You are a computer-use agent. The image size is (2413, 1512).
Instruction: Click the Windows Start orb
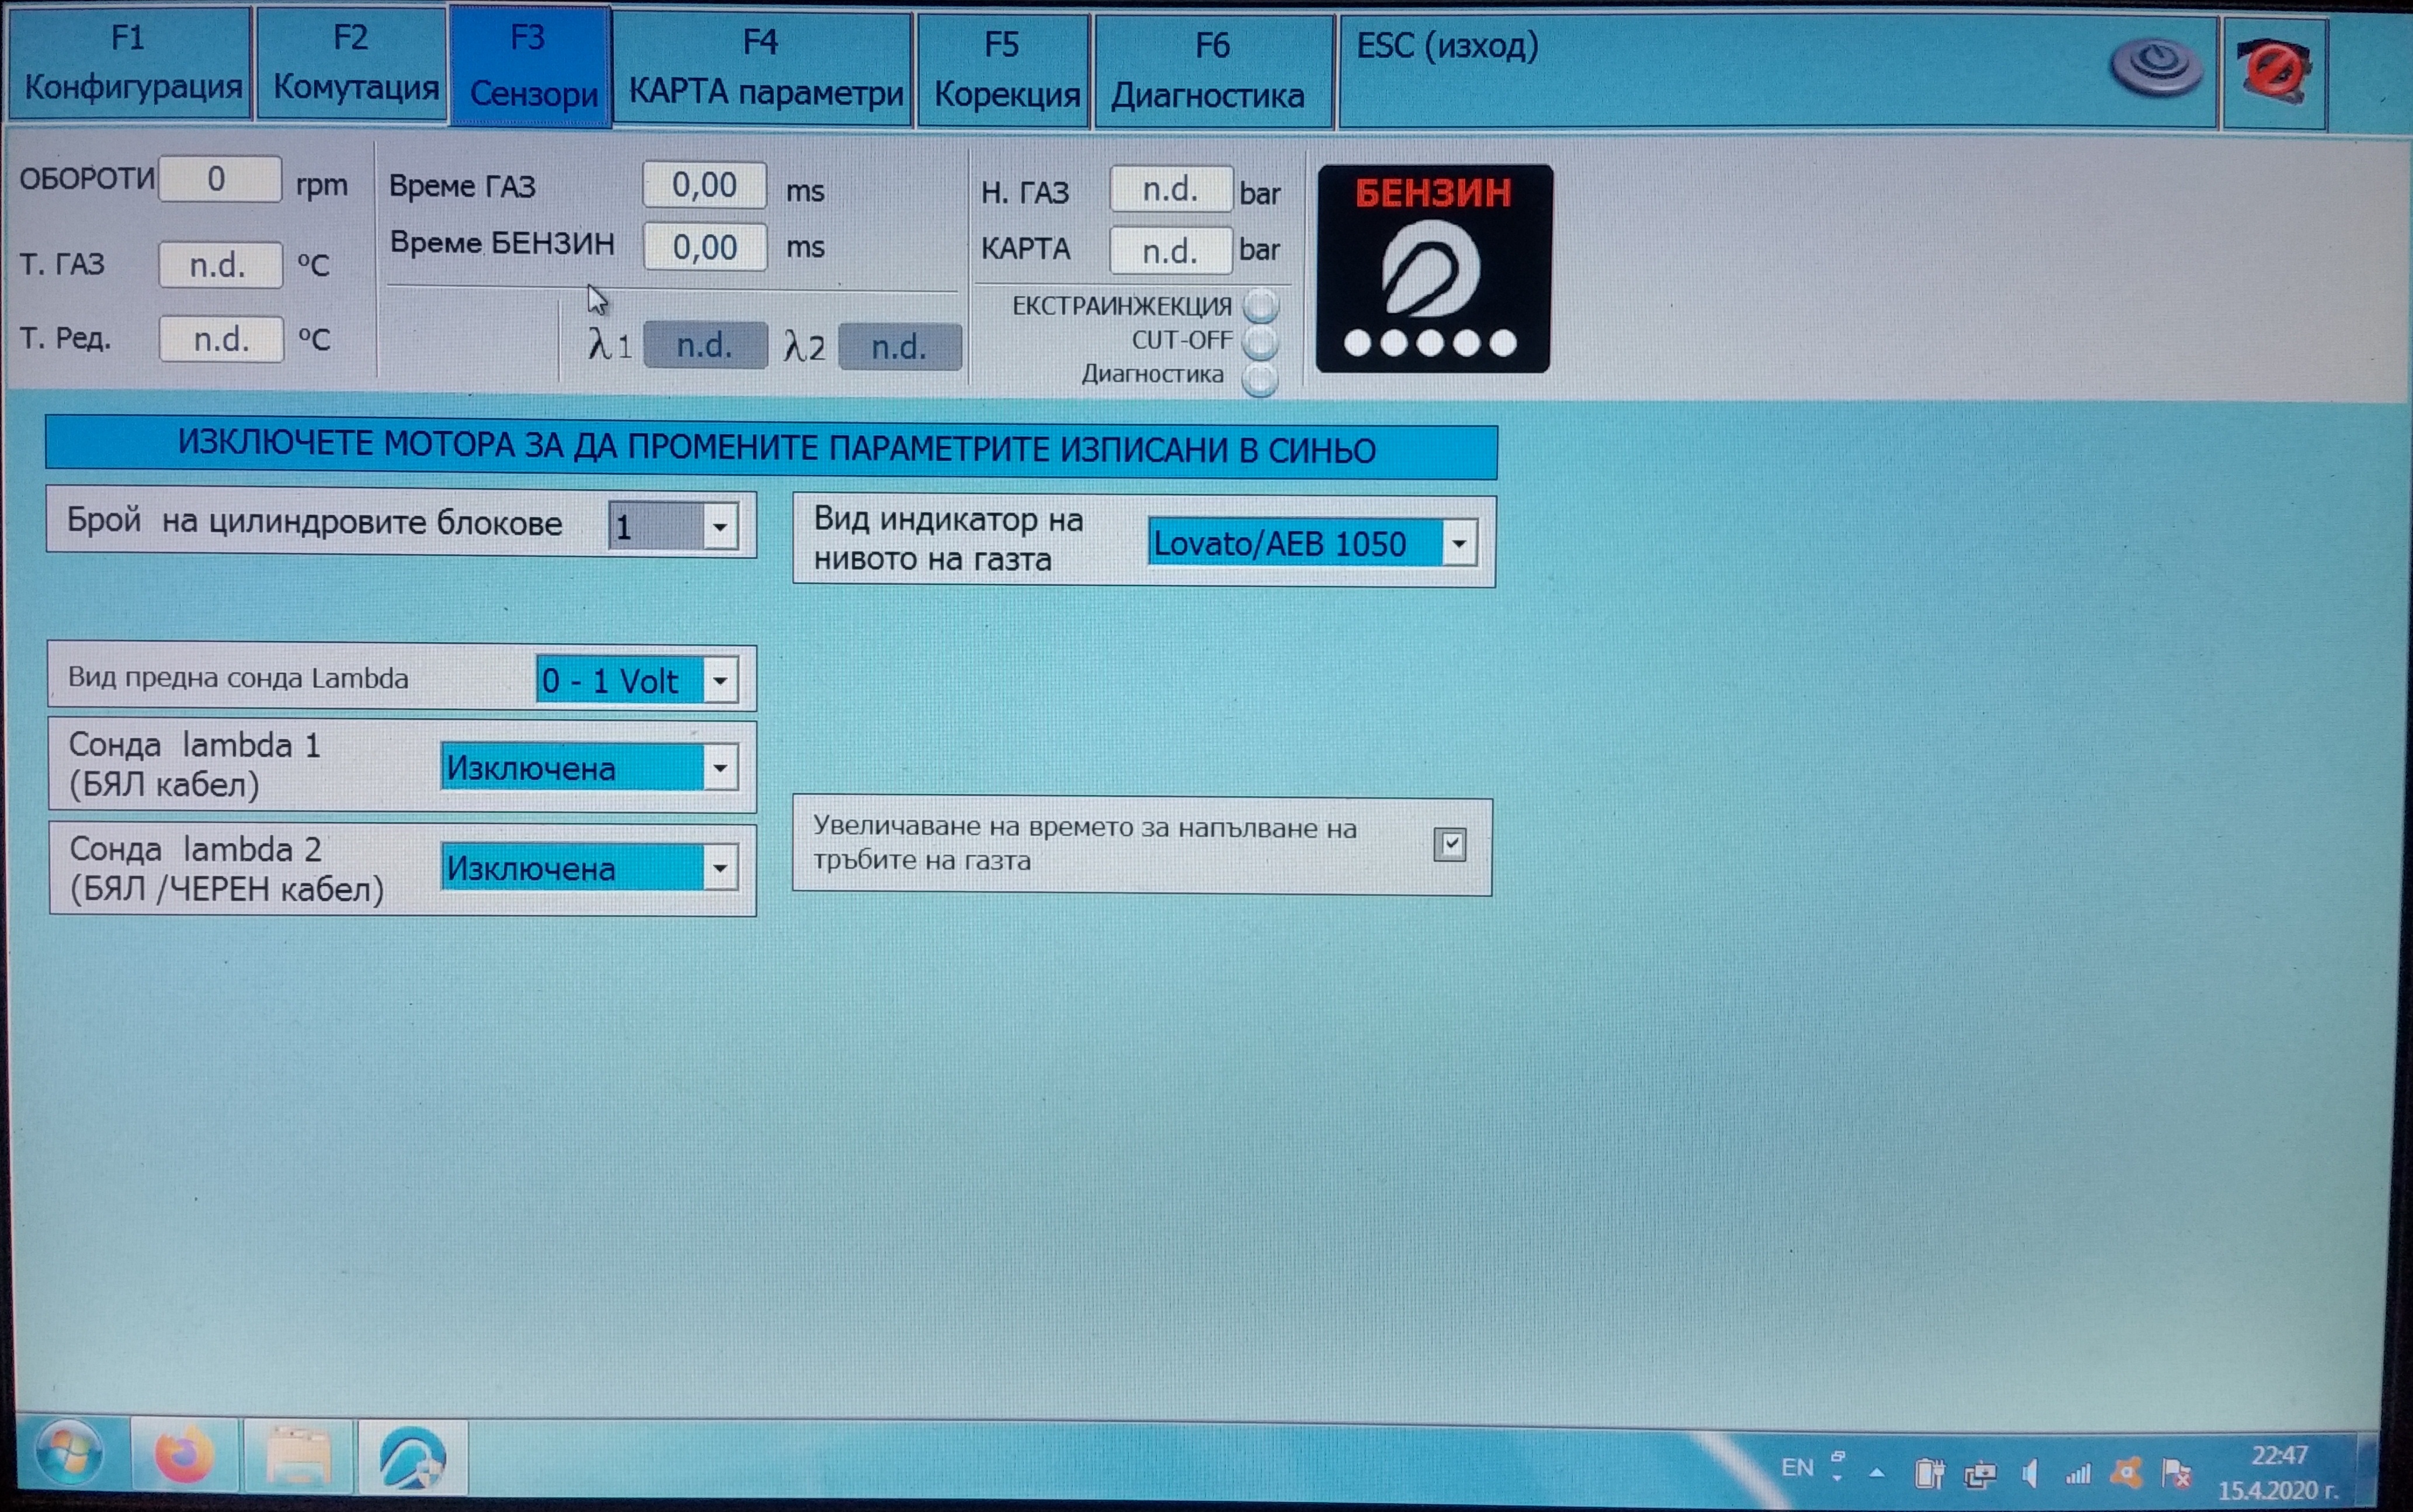68,1453
